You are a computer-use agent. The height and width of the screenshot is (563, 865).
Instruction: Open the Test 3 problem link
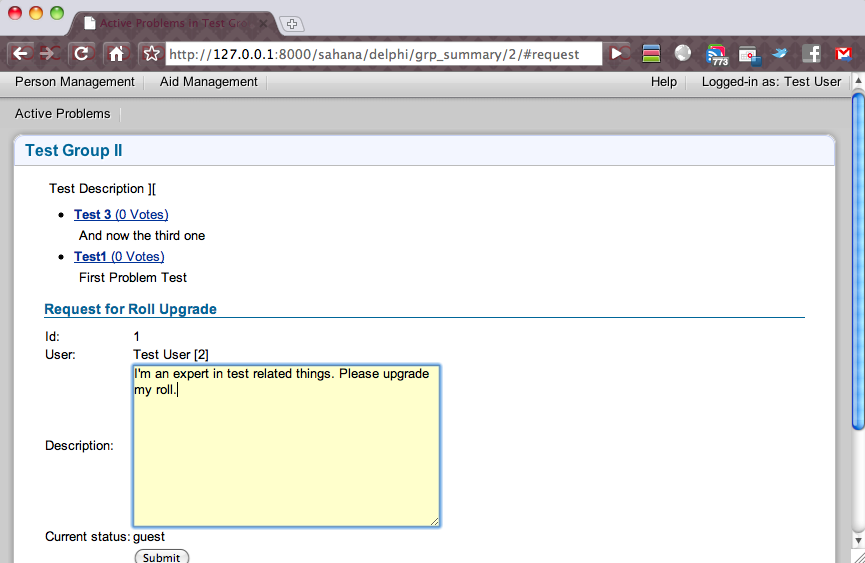click(x=93, y=215)
